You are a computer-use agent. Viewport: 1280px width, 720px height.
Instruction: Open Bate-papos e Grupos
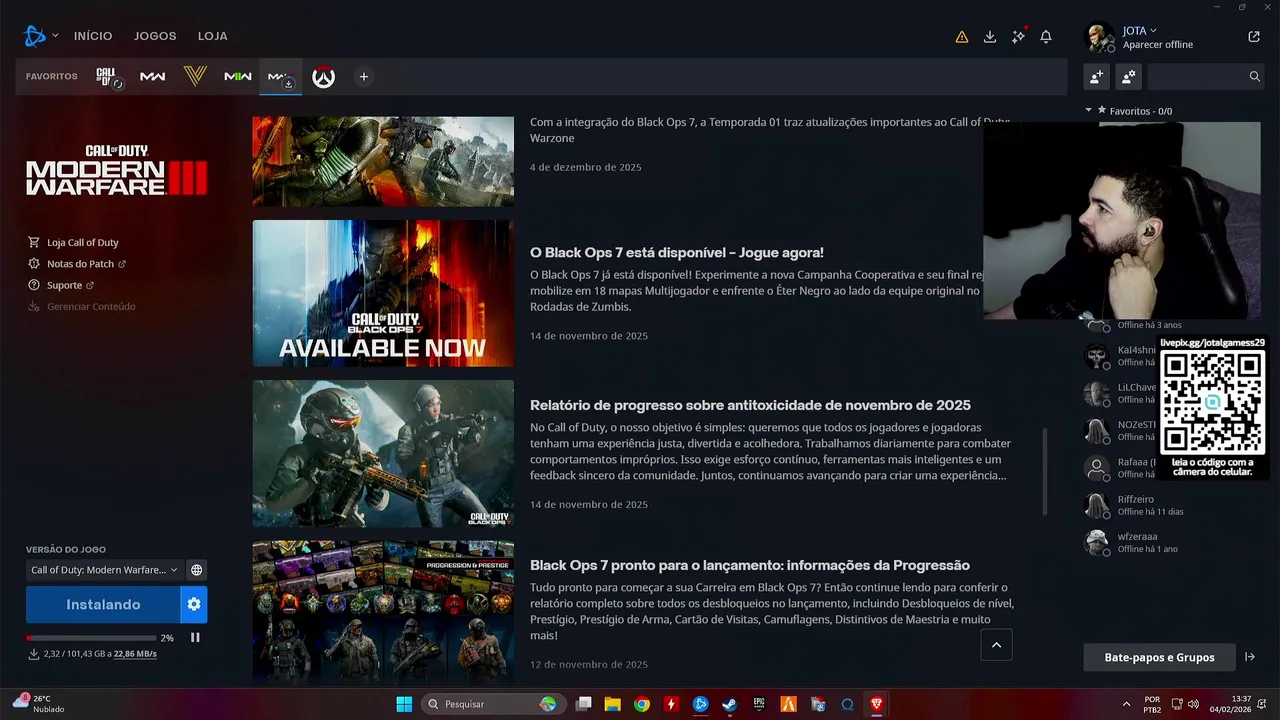[x=1160, y=657]
